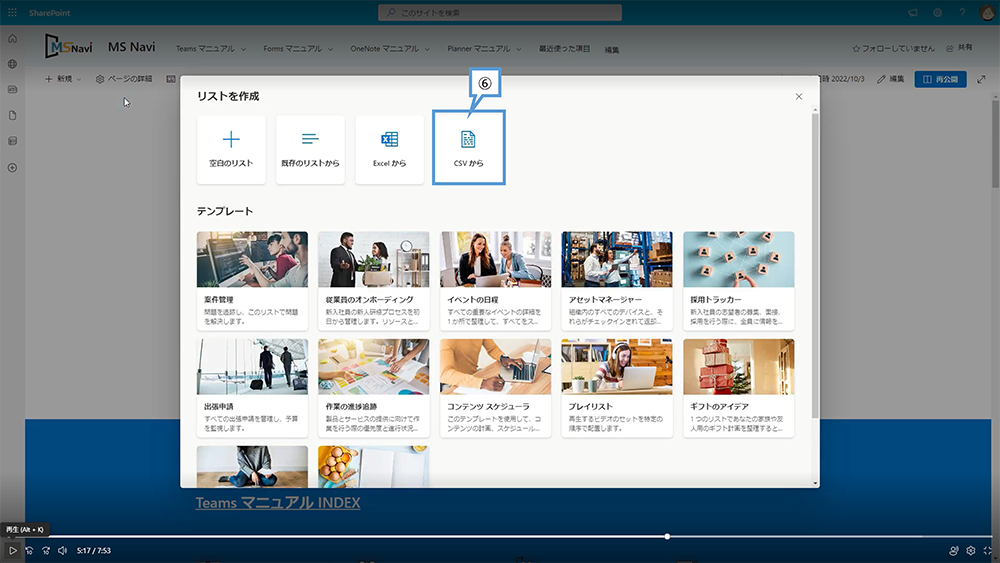Open the Teams マニュアル INDEX link
1000x563 pixels.
[277, 502]
